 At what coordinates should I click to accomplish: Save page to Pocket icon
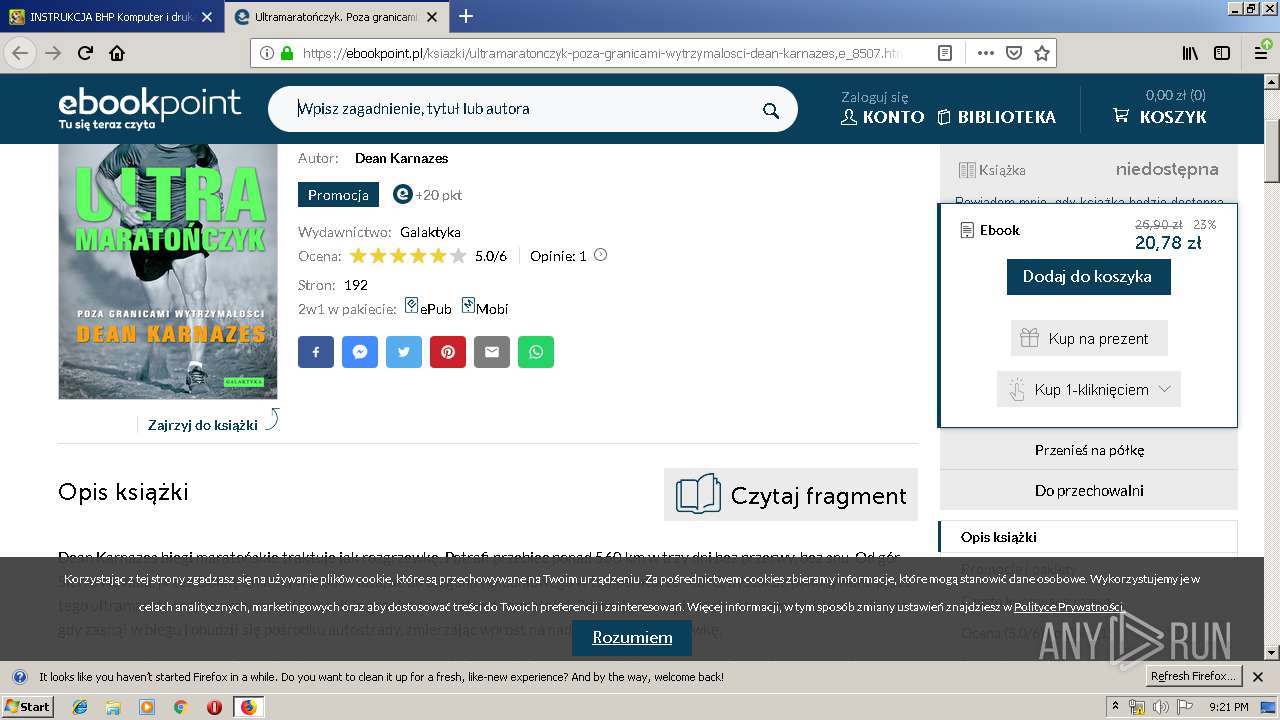tap(1014, 54)
